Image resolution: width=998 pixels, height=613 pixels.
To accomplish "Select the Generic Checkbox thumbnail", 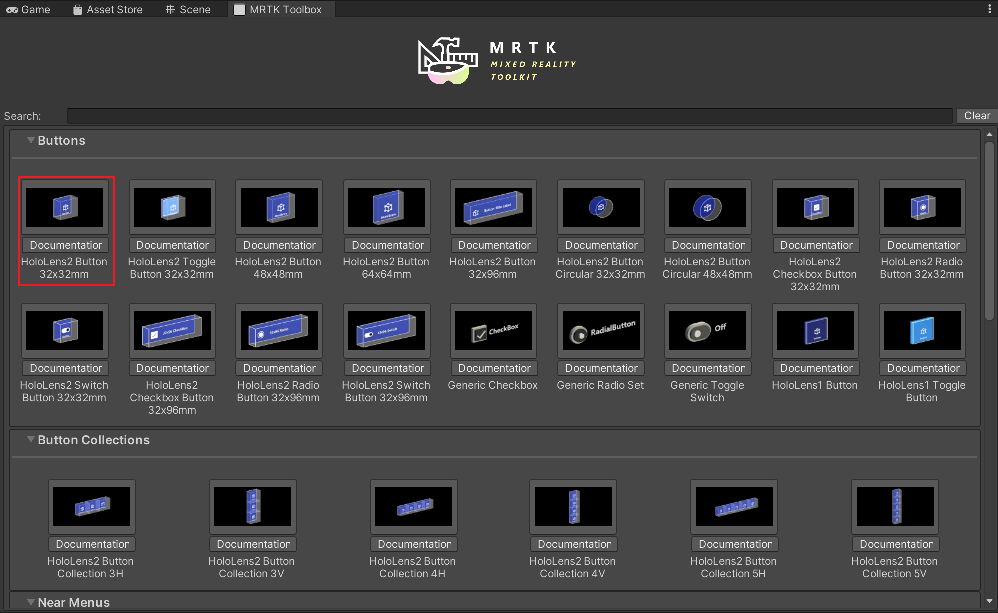I will [x=494, y=330].
